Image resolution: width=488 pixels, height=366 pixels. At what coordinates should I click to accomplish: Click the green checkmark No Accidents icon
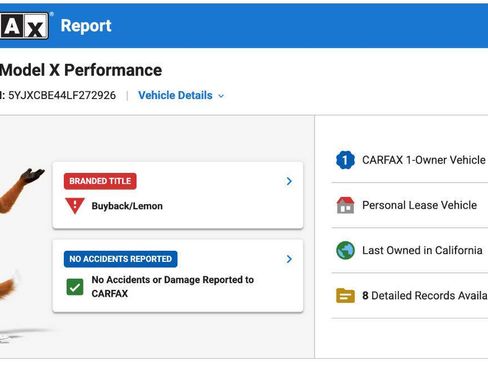click(x=75, y=287)
